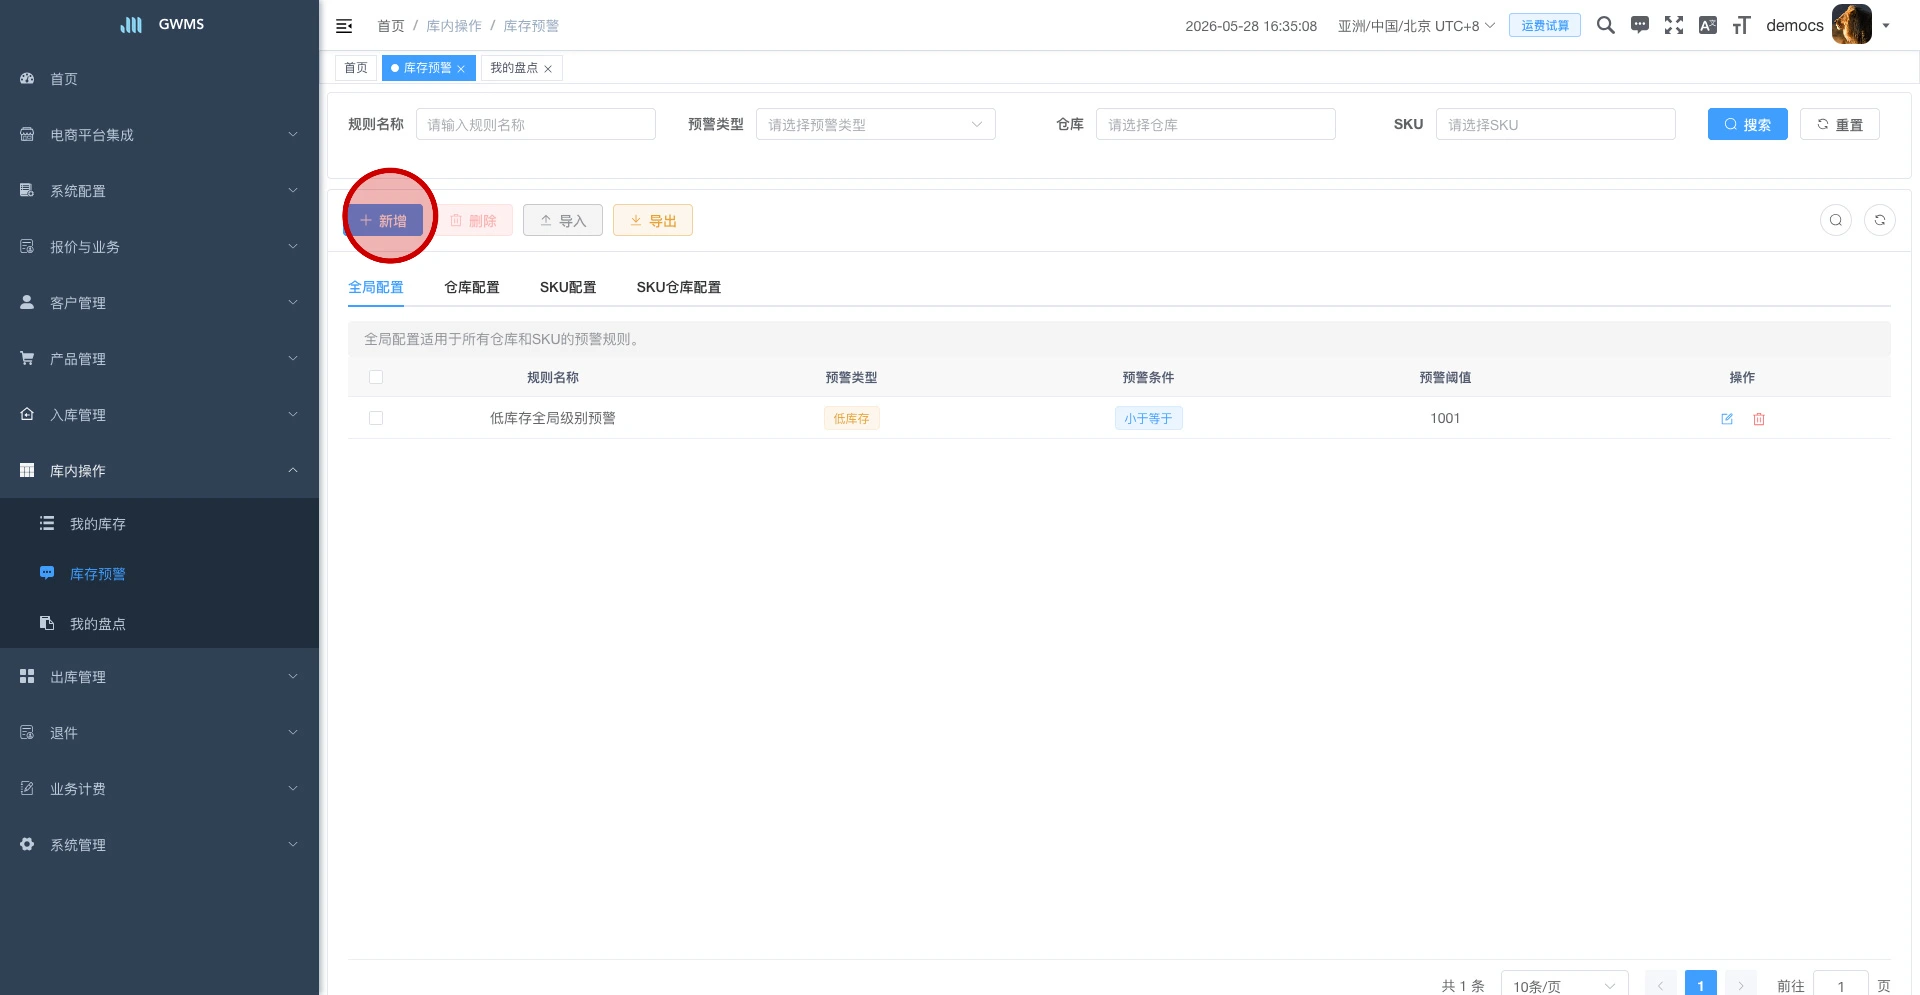The width and height of the screenshot is (1920, 995).
Task: Open the 预警类型 select dropdown
Action: (x=876, y=124)
